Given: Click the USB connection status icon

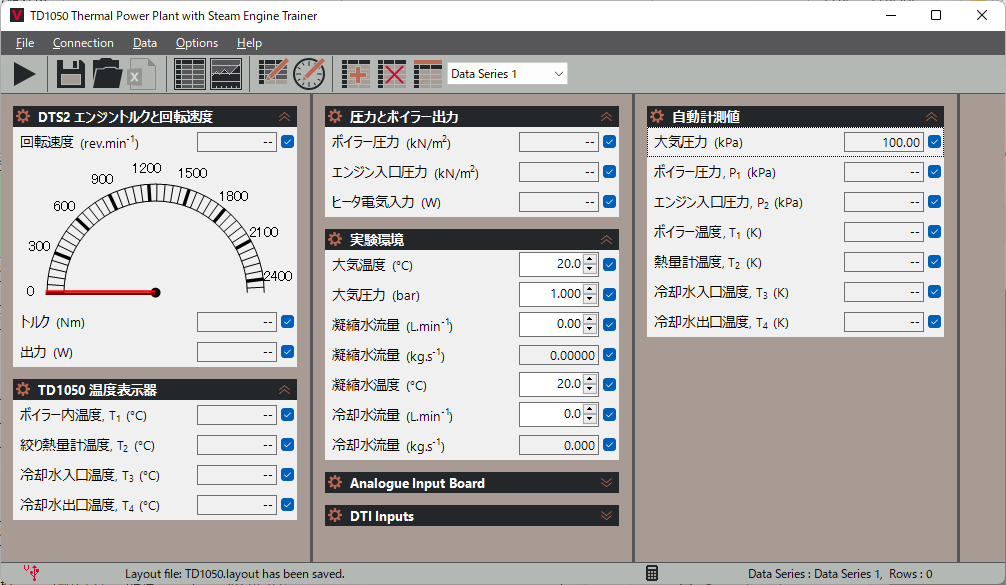Looking at the screenshot, I should point(32,572).
